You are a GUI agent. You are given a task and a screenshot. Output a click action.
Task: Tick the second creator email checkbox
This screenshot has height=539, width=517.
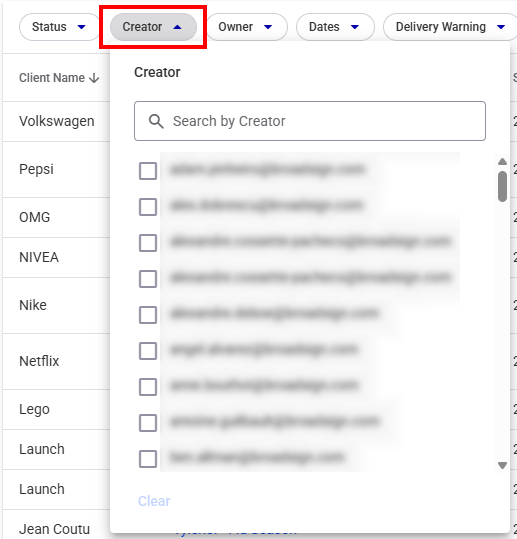[148, 207]
